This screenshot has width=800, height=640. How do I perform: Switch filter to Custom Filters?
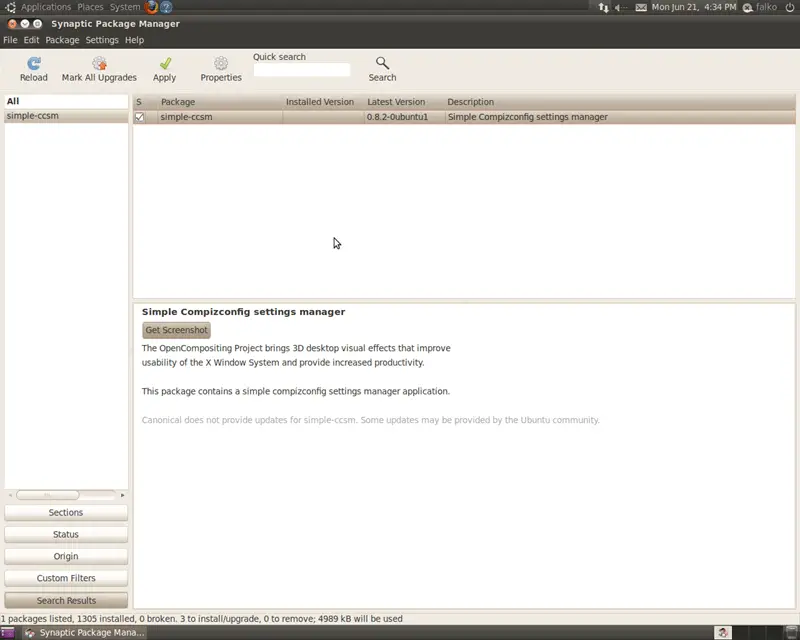pyautogui.click(x=66, y=578)
